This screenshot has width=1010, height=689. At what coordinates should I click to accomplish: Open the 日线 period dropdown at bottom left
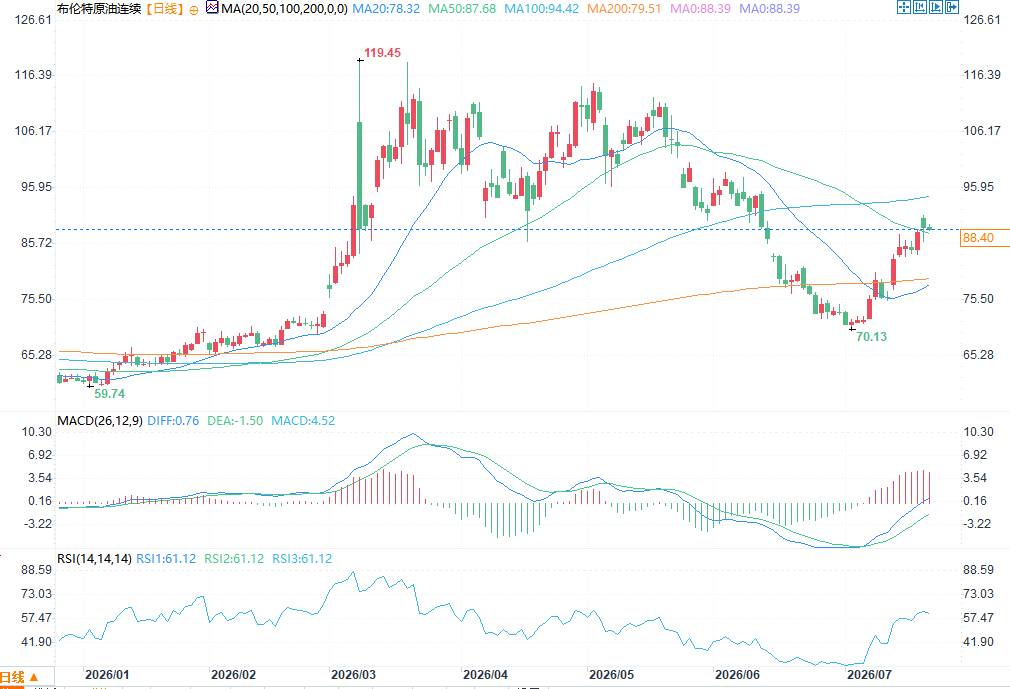(19, 677)
